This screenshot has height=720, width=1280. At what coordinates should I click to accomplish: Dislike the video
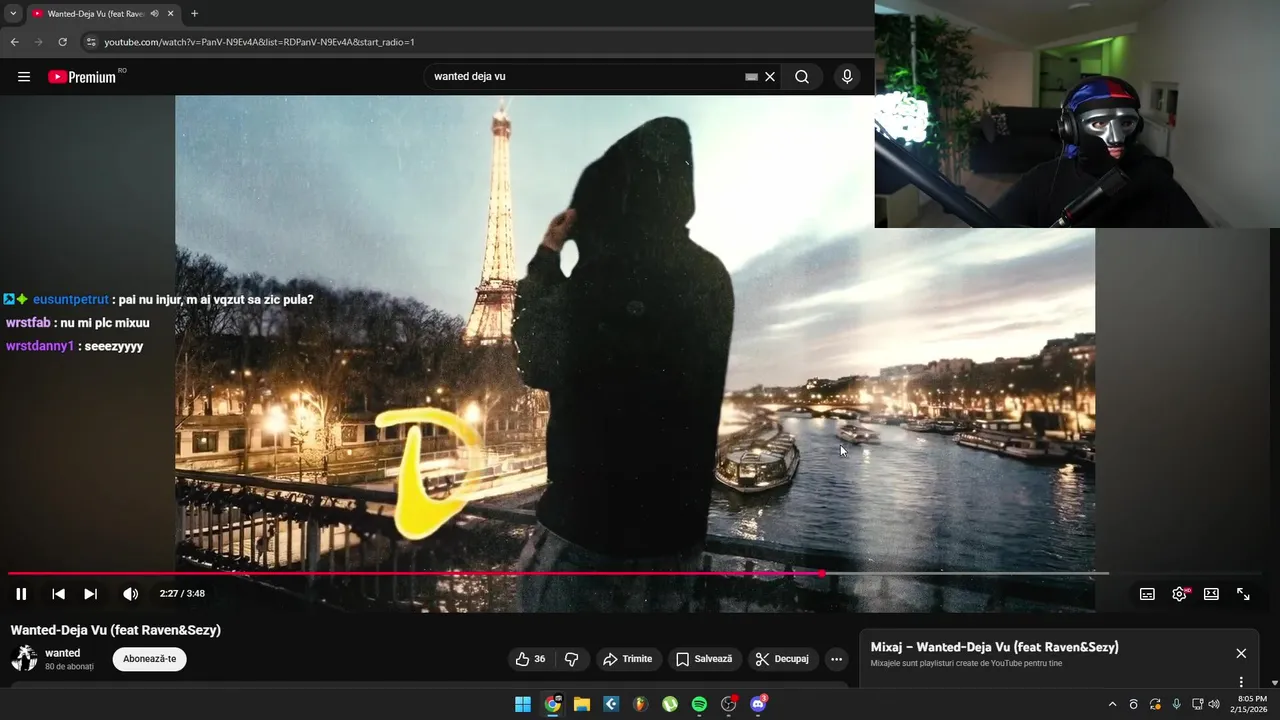pos(572,659)
